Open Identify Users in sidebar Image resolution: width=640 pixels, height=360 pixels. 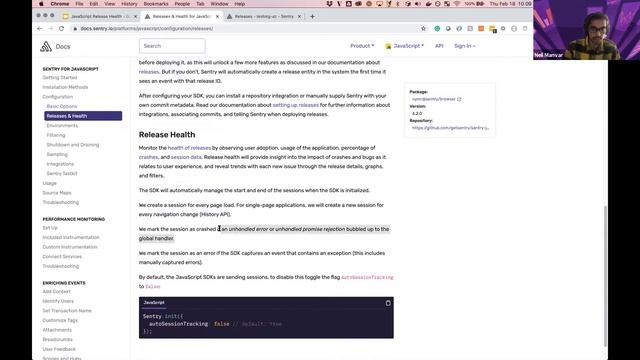point(58,301)
